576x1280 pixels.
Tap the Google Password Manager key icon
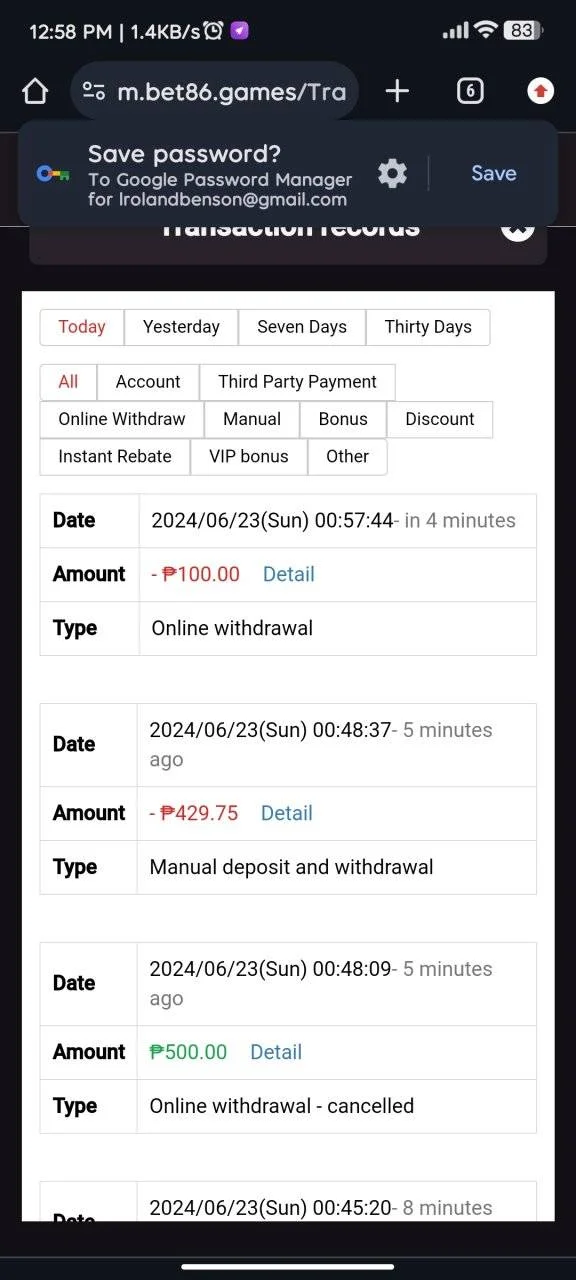52,173
